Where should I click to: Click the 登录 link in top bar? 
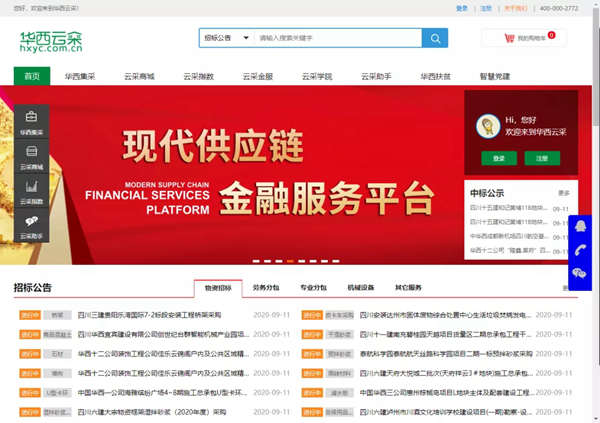tap(462, 8)
